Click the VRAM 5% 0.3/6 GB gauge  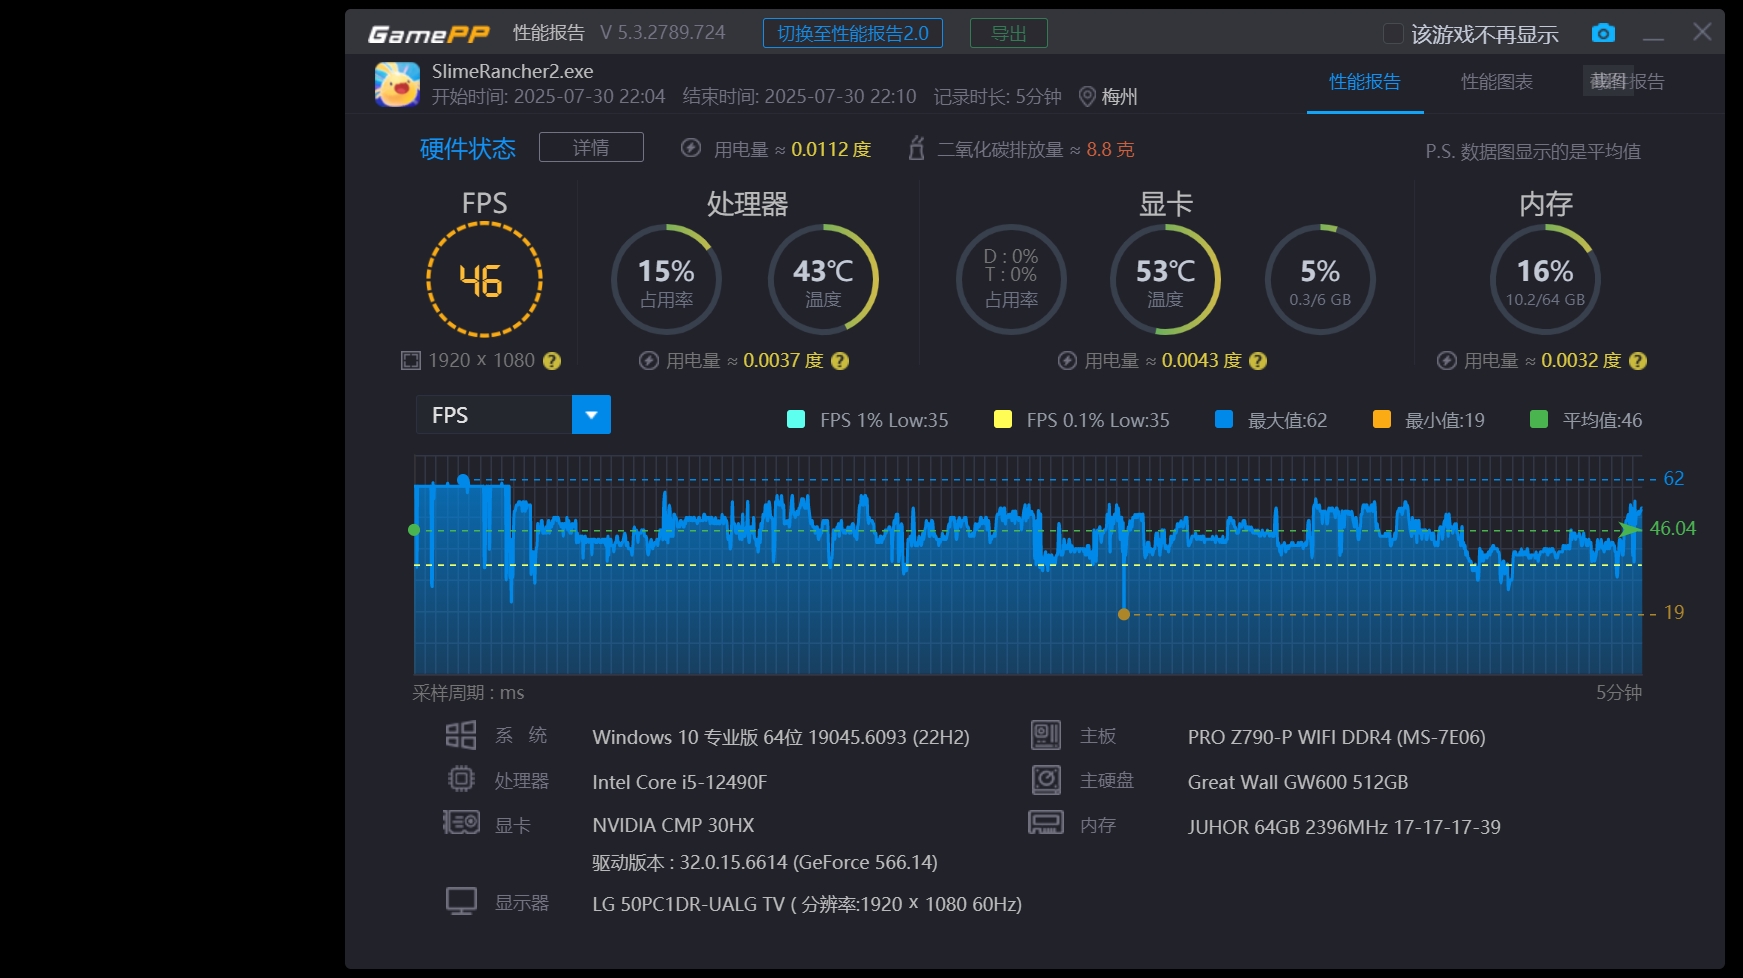coord(1320,280)
